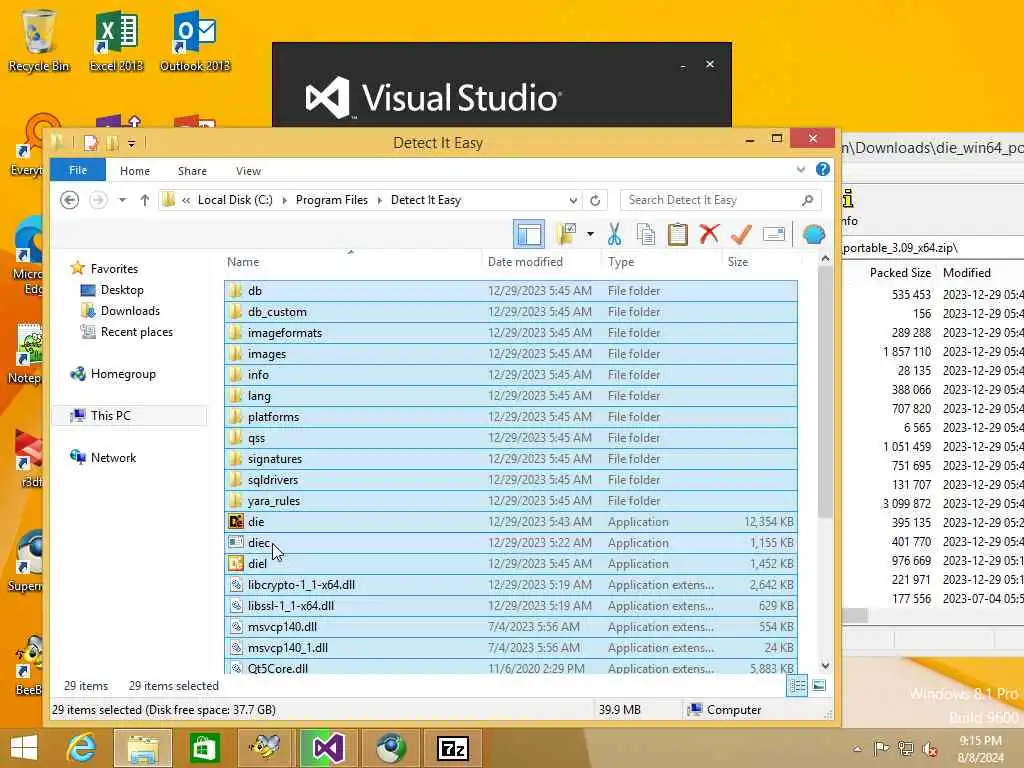Viewport: 1024px width, 768px height.
Task: Select Recent places in navigation pane
Action: (x=136, y=332)
